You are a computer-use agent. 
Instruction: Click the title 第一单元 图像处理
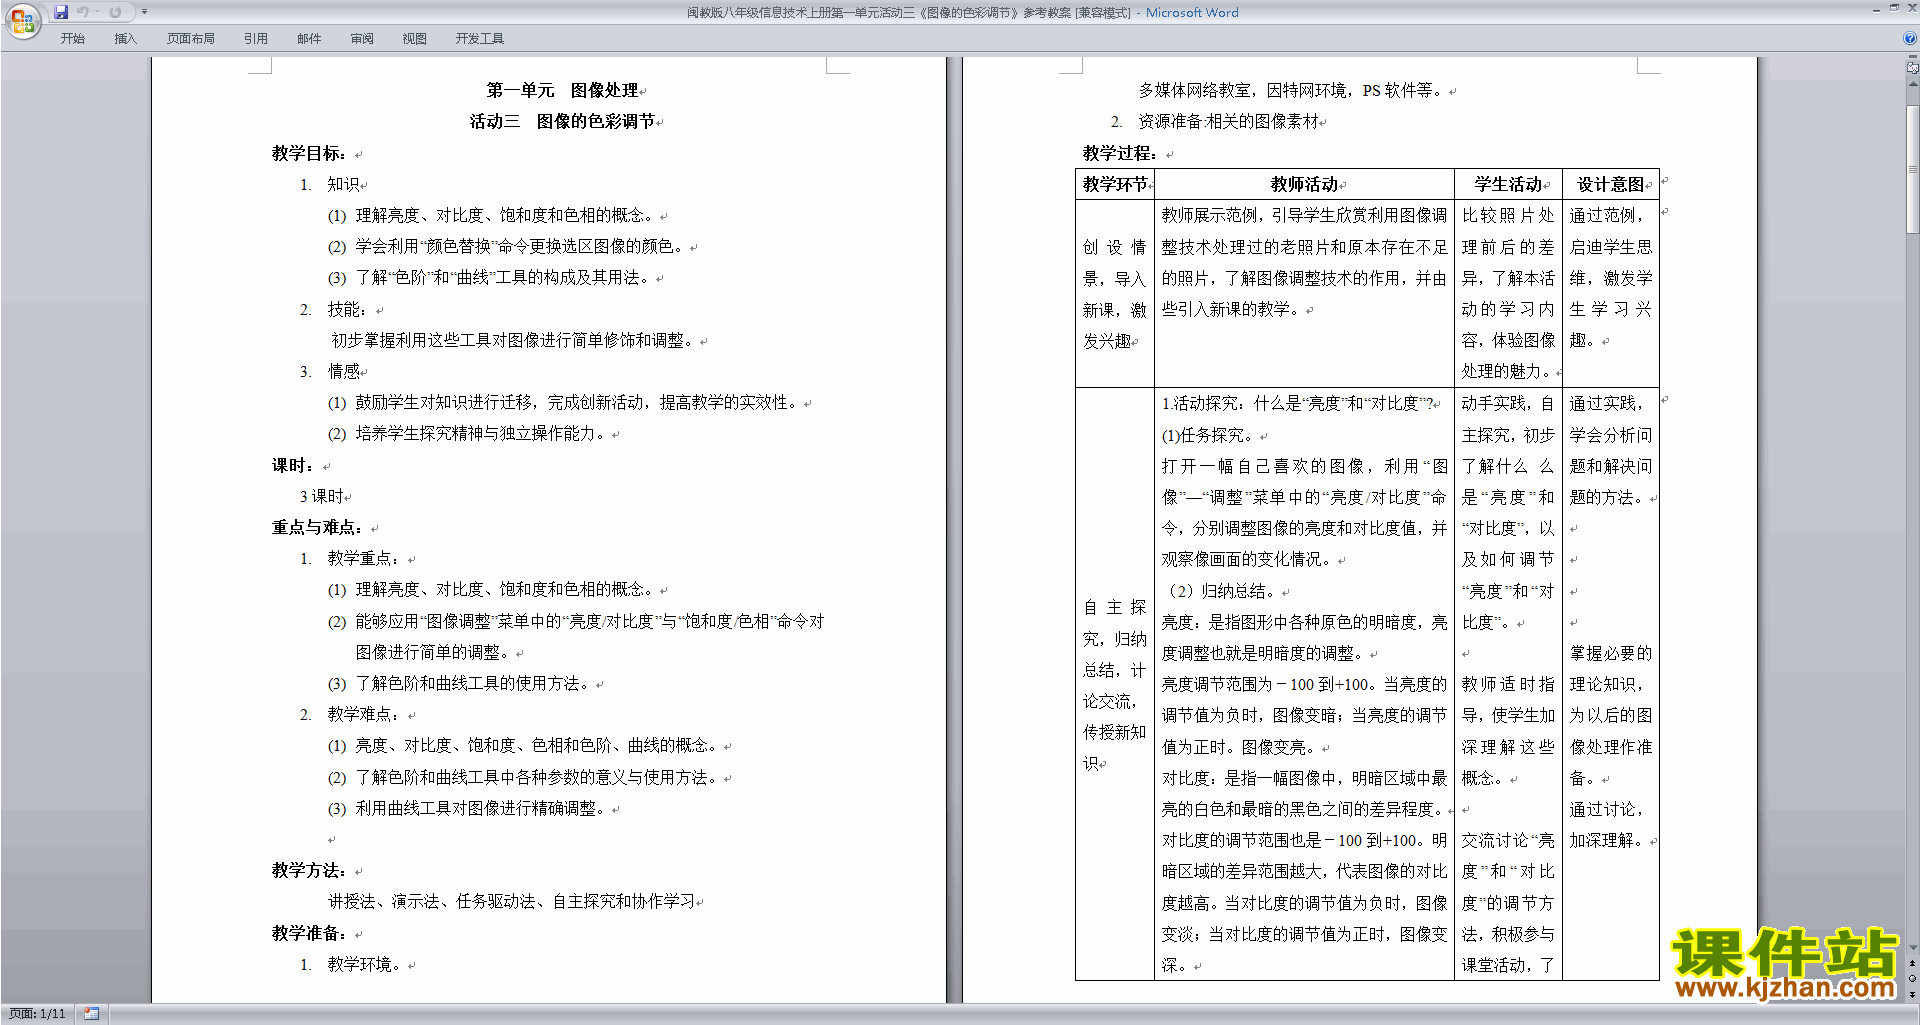point(562,90)
